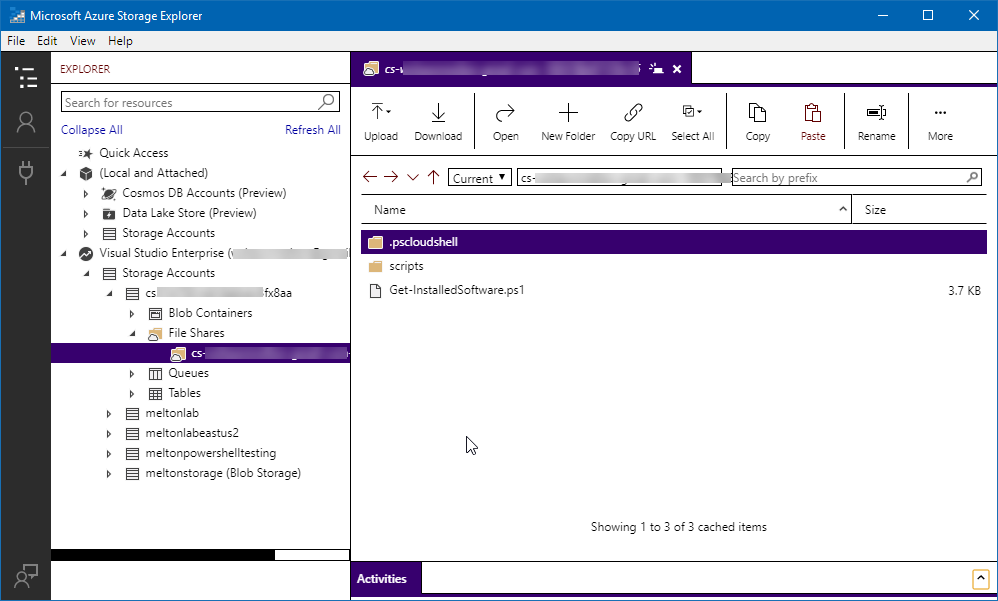998x601 pixels.
Task: Click the Copy URL link icon
Action: [x=632, y=112]
